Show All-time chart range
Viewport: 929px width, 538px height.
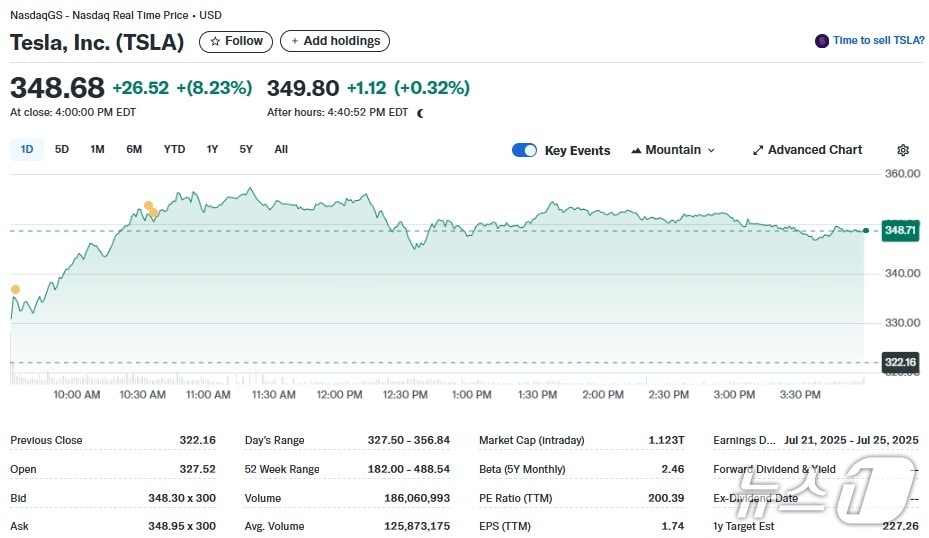click(x=281, y=150)
